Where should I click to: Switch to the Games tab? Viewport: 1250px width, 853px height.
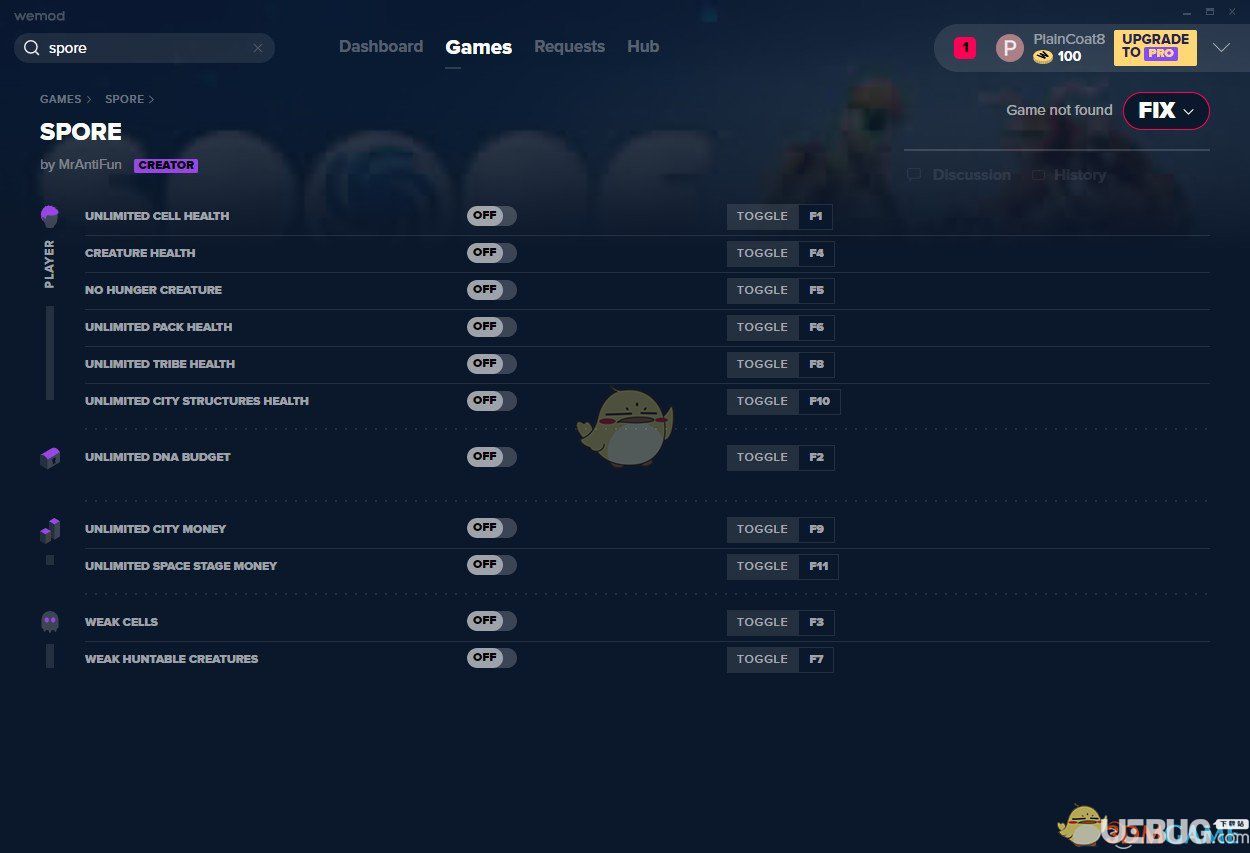tap(479, 47)
